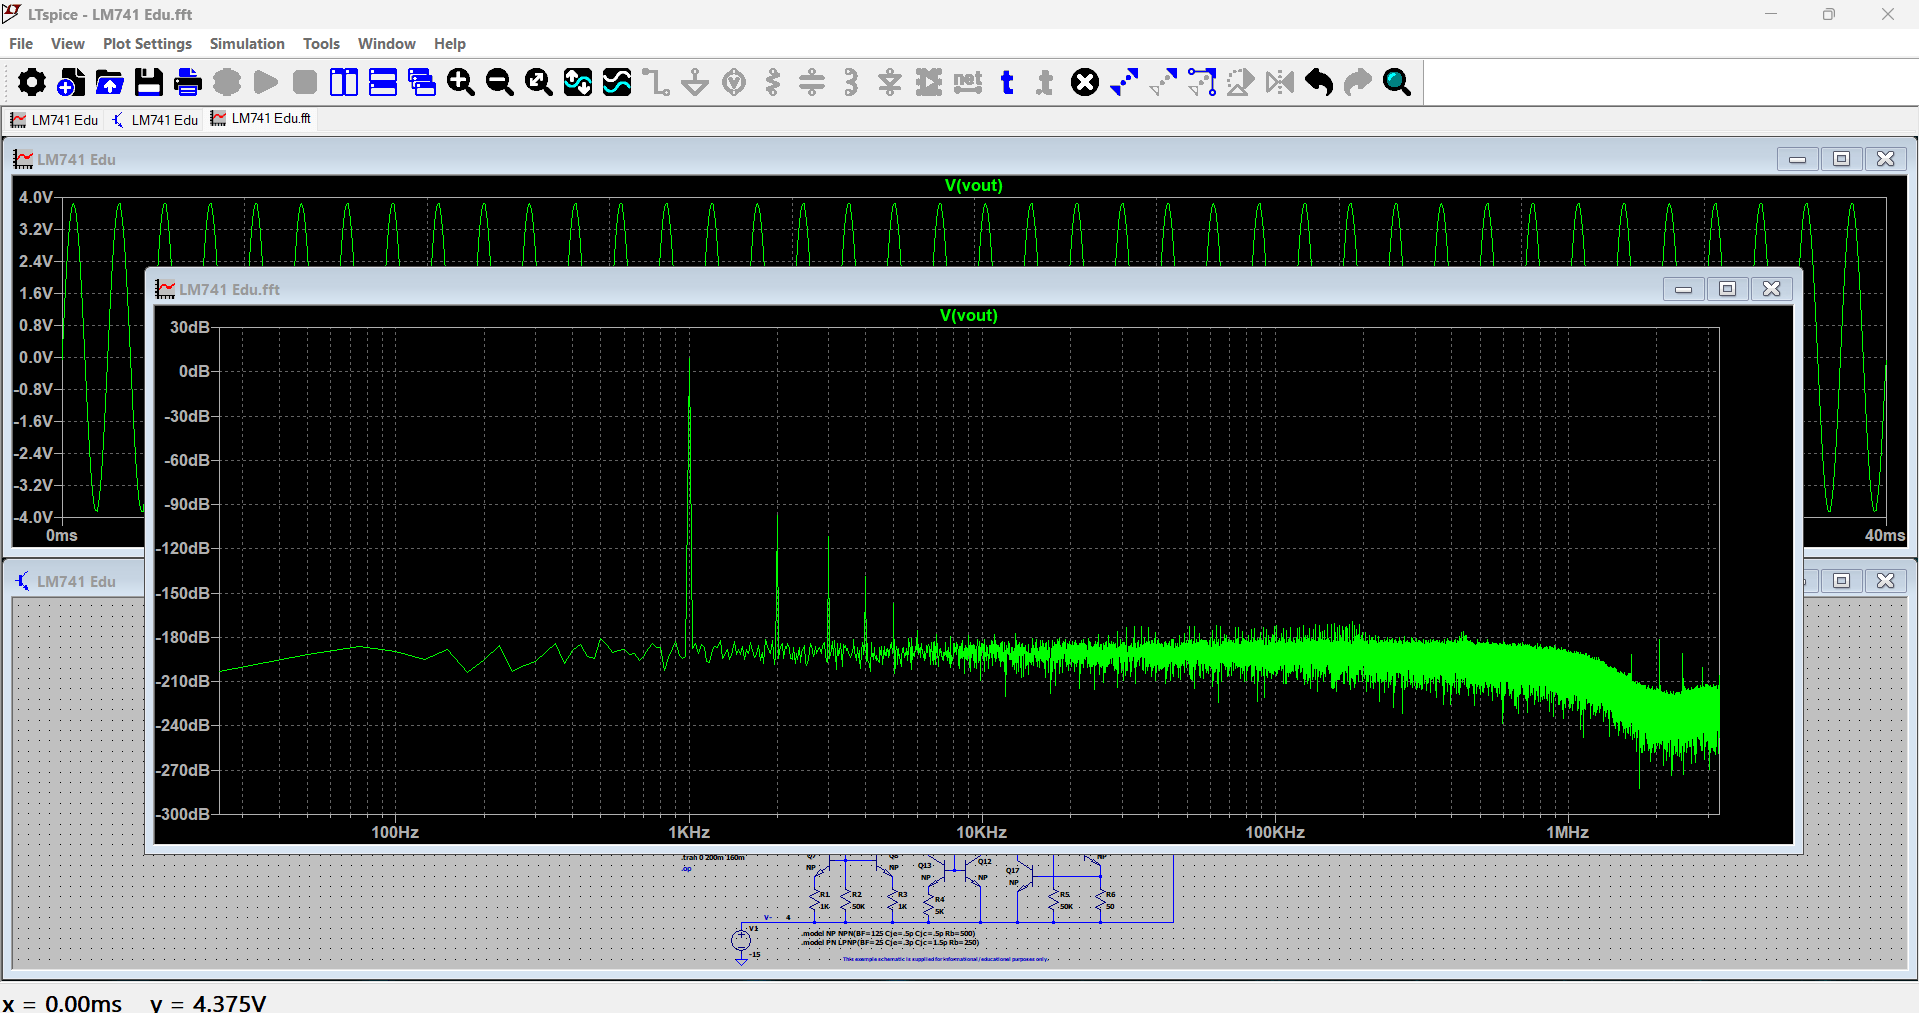Select the net label tool

click(x=968, y=82)
